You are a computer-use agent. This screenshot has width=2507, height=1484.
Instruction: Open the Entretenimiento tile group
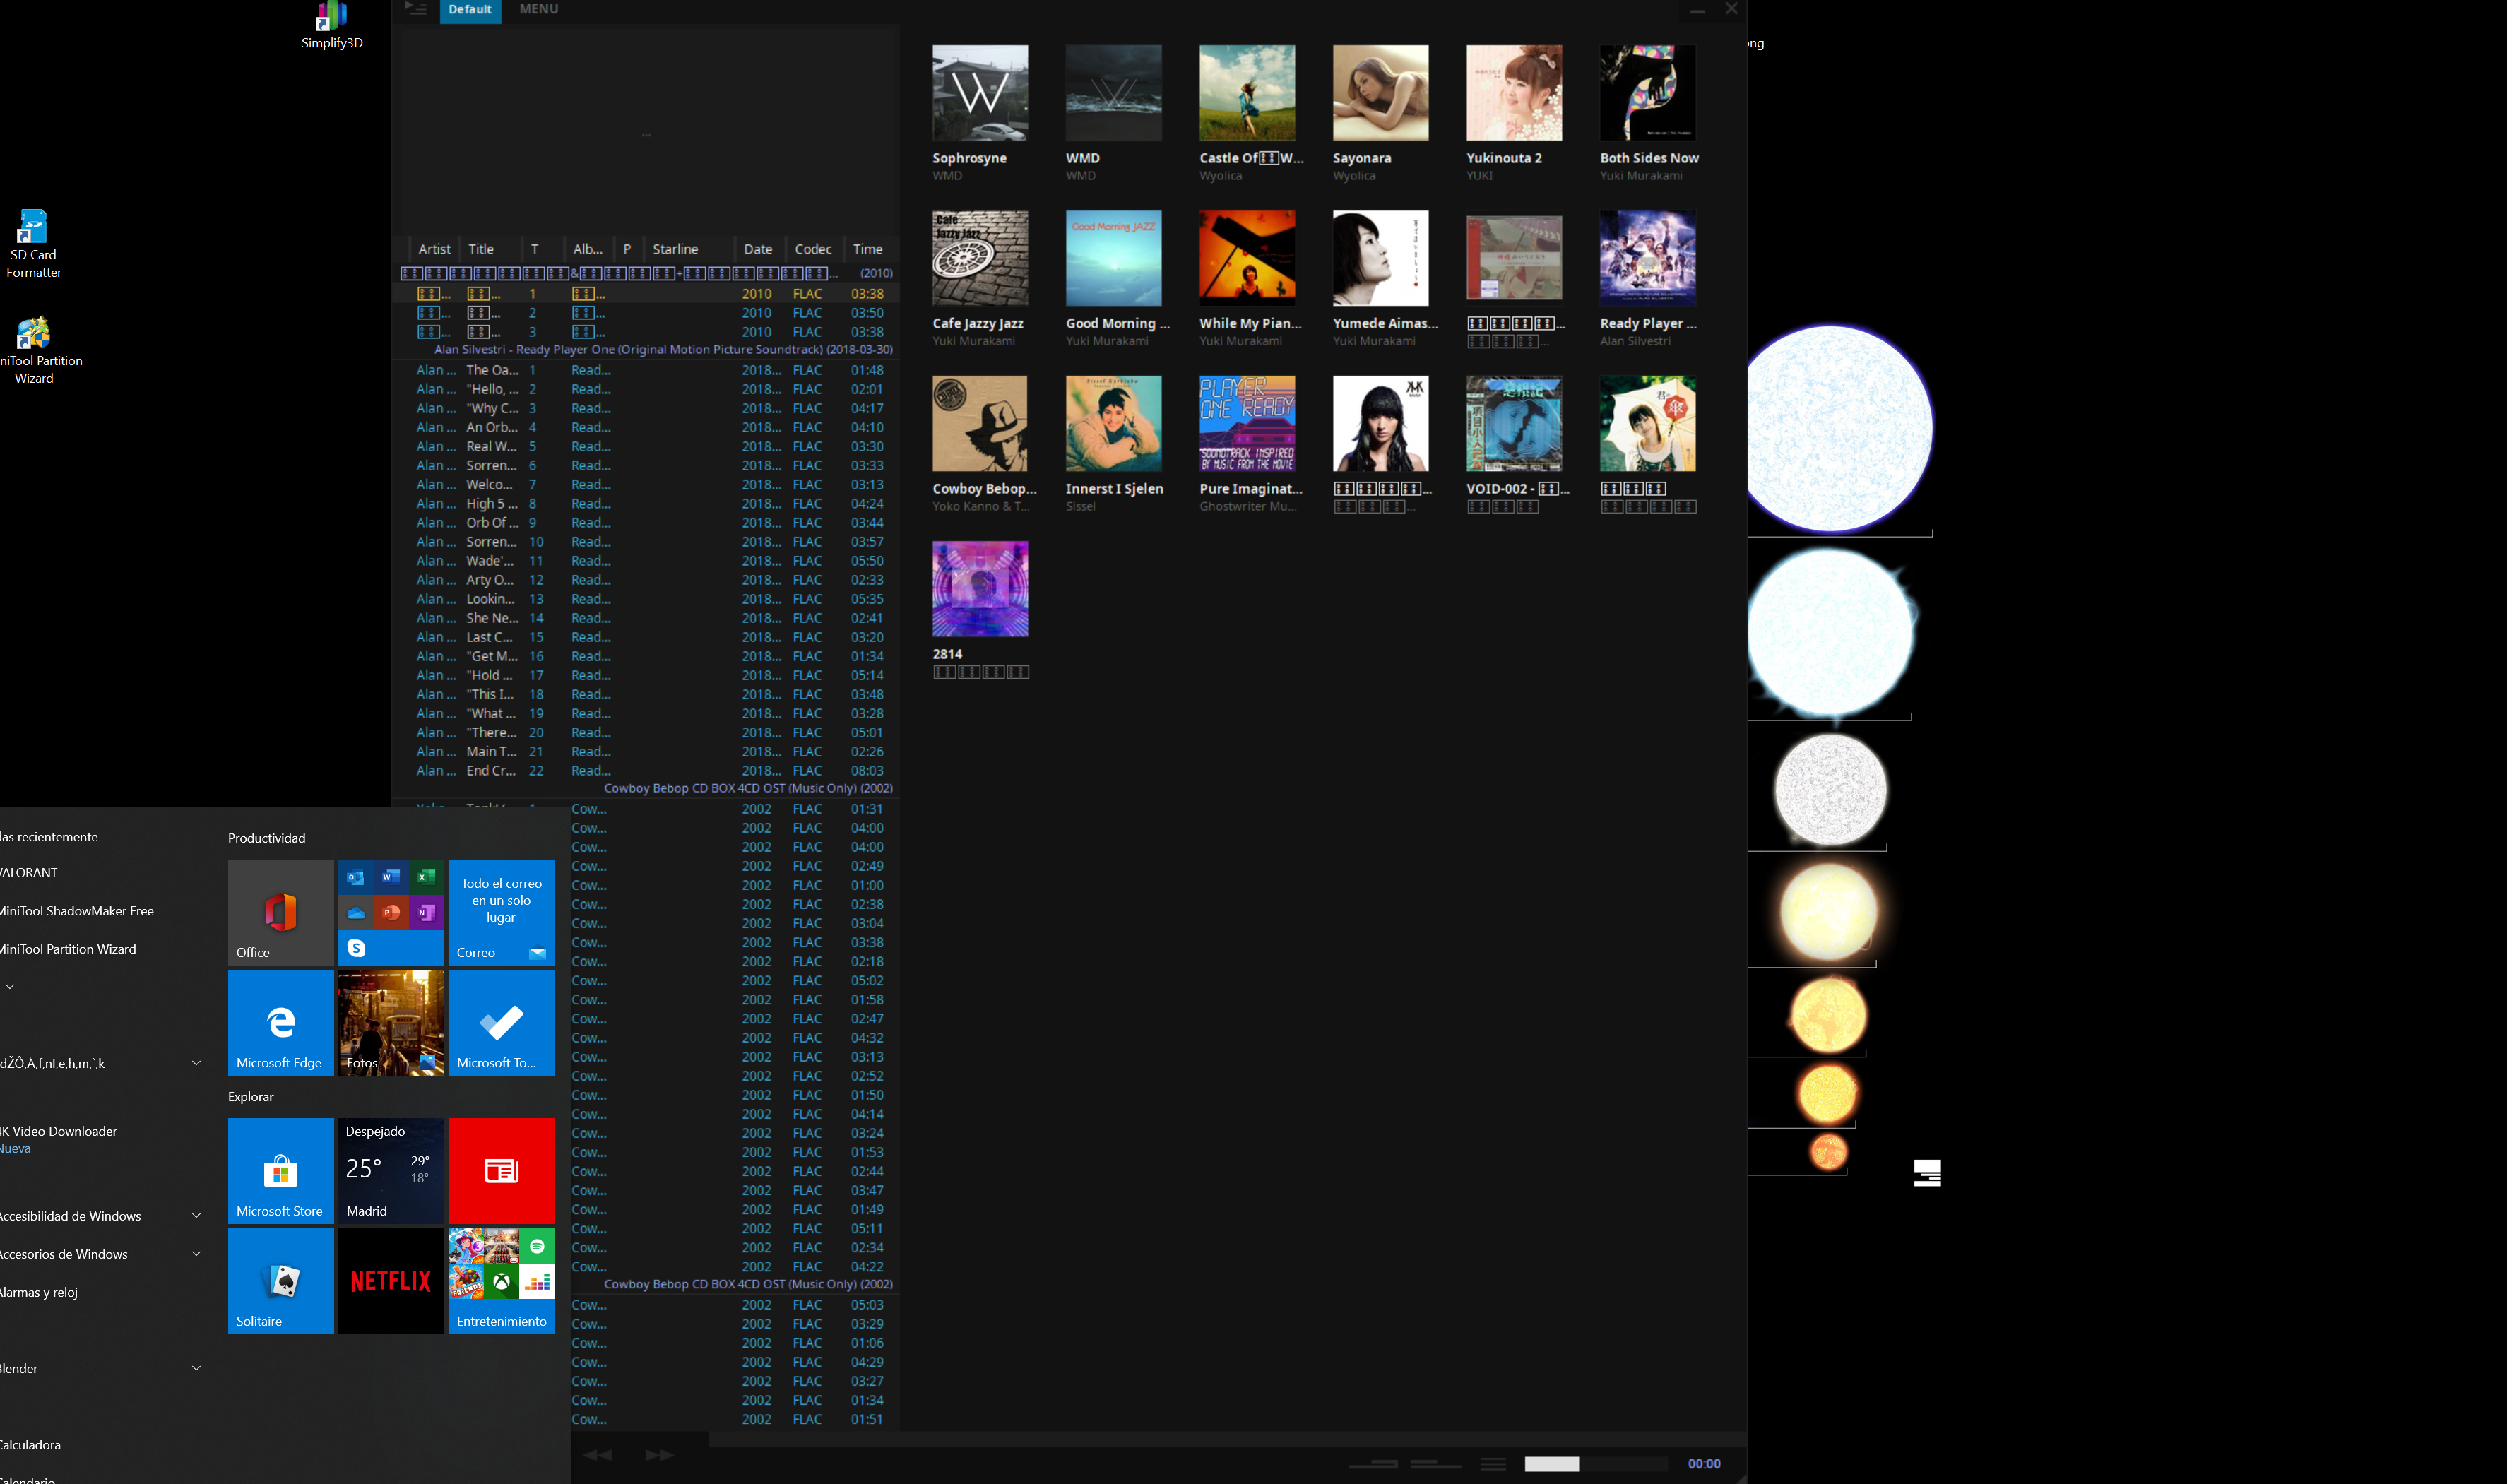point(501,1281)
